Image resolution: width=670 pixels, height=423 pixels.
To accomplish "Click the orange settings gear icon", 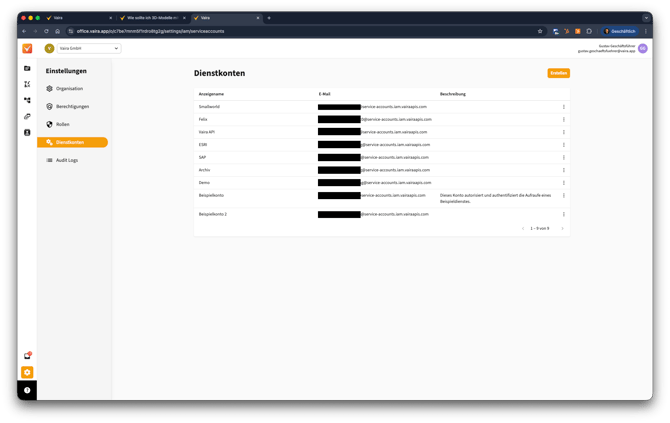I will tap(27, 372).
